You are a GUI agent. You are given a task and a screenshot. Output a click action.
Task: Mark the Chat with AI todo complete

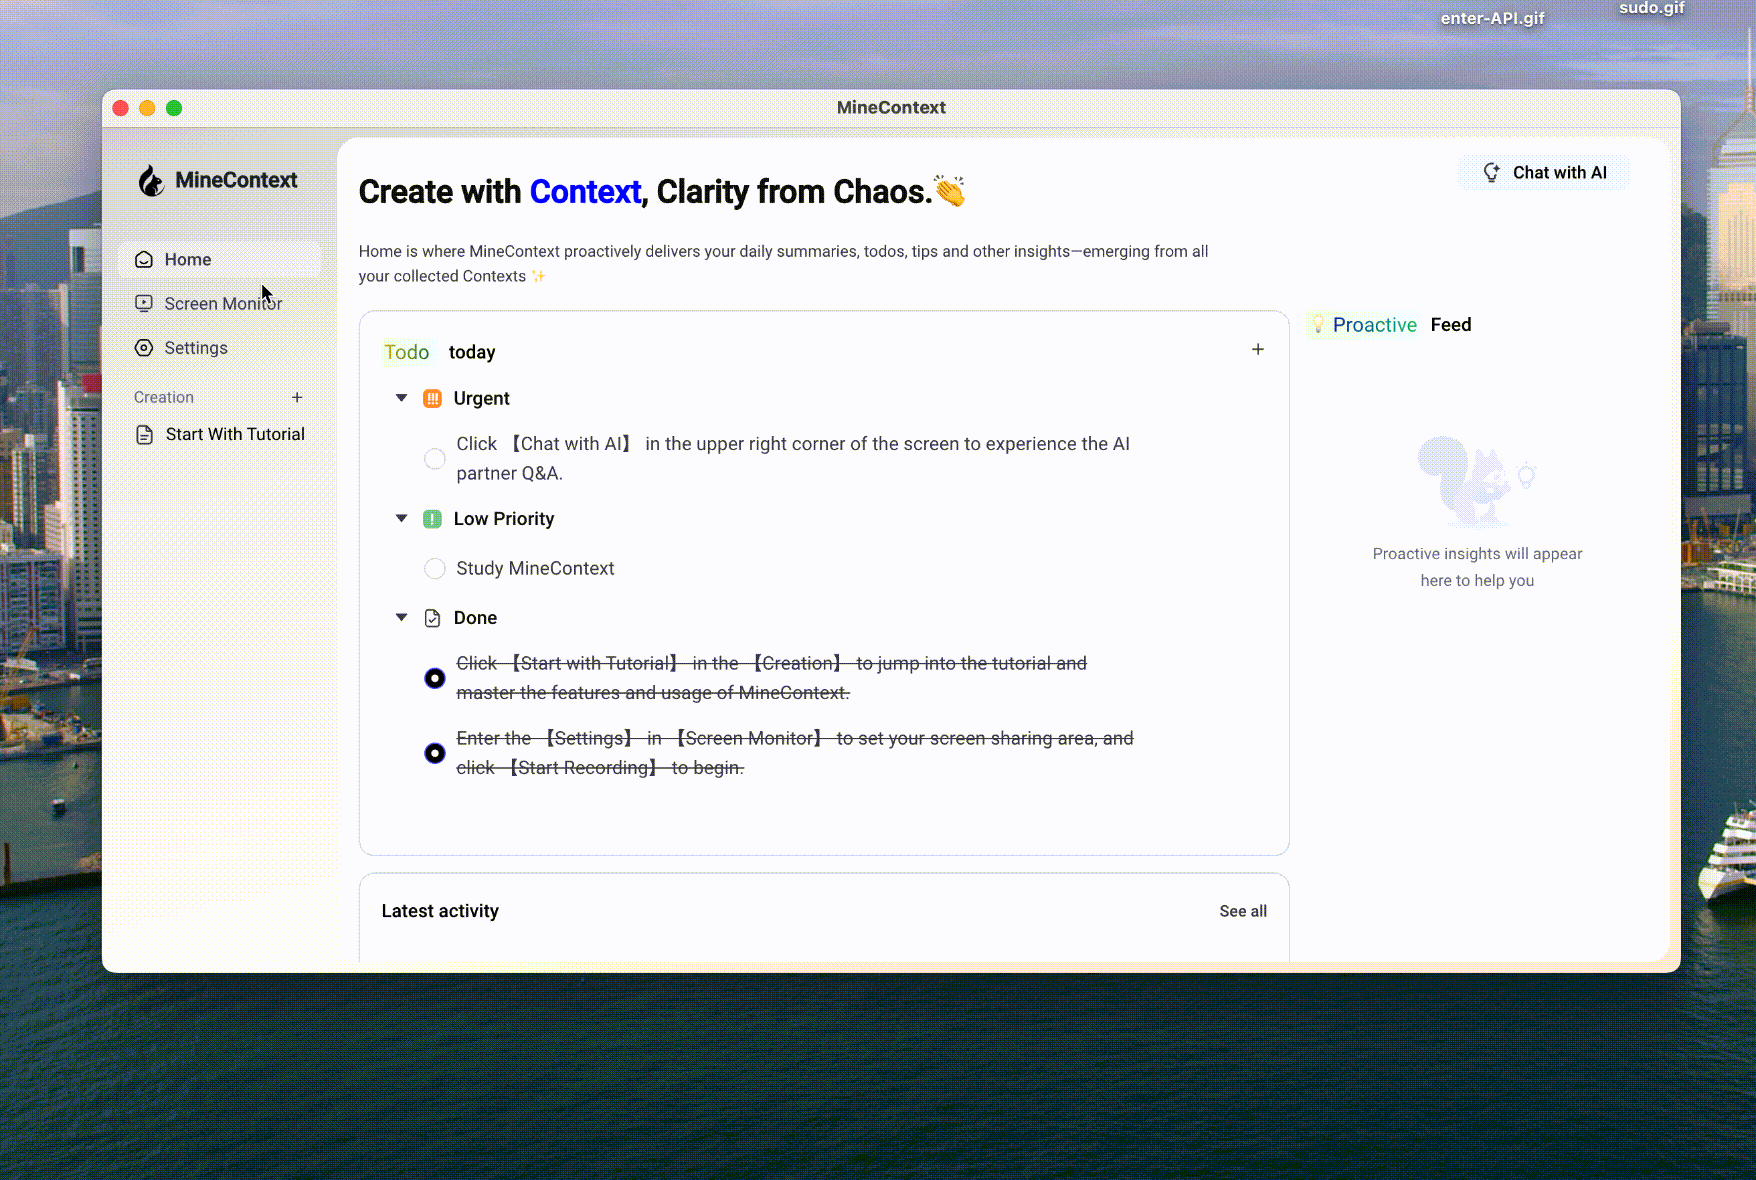[x=434, y=459]
